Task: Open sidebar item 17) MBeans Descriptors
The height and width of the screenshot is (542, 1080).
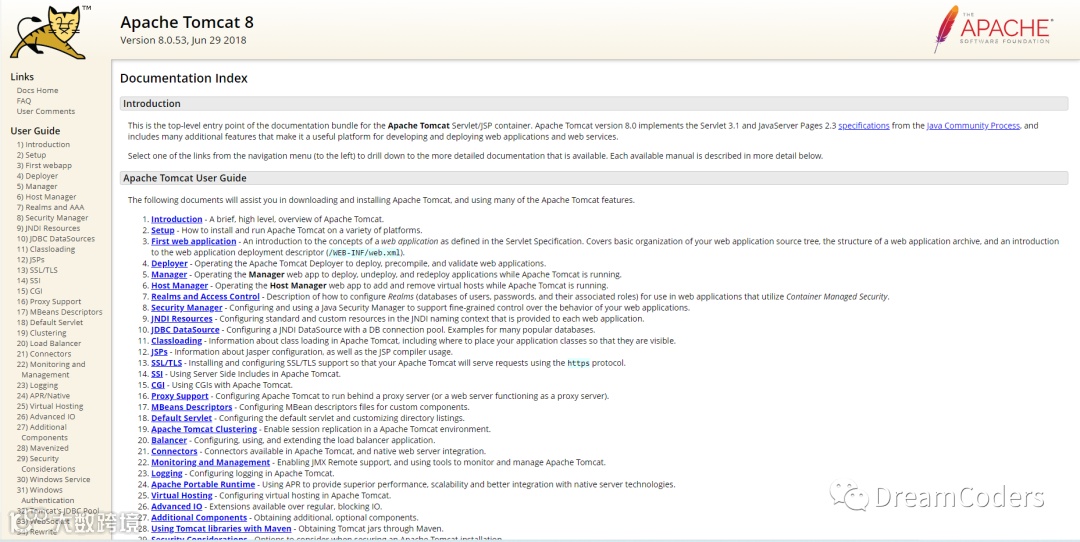Action: pyautogui.click(x=59, y=312)
